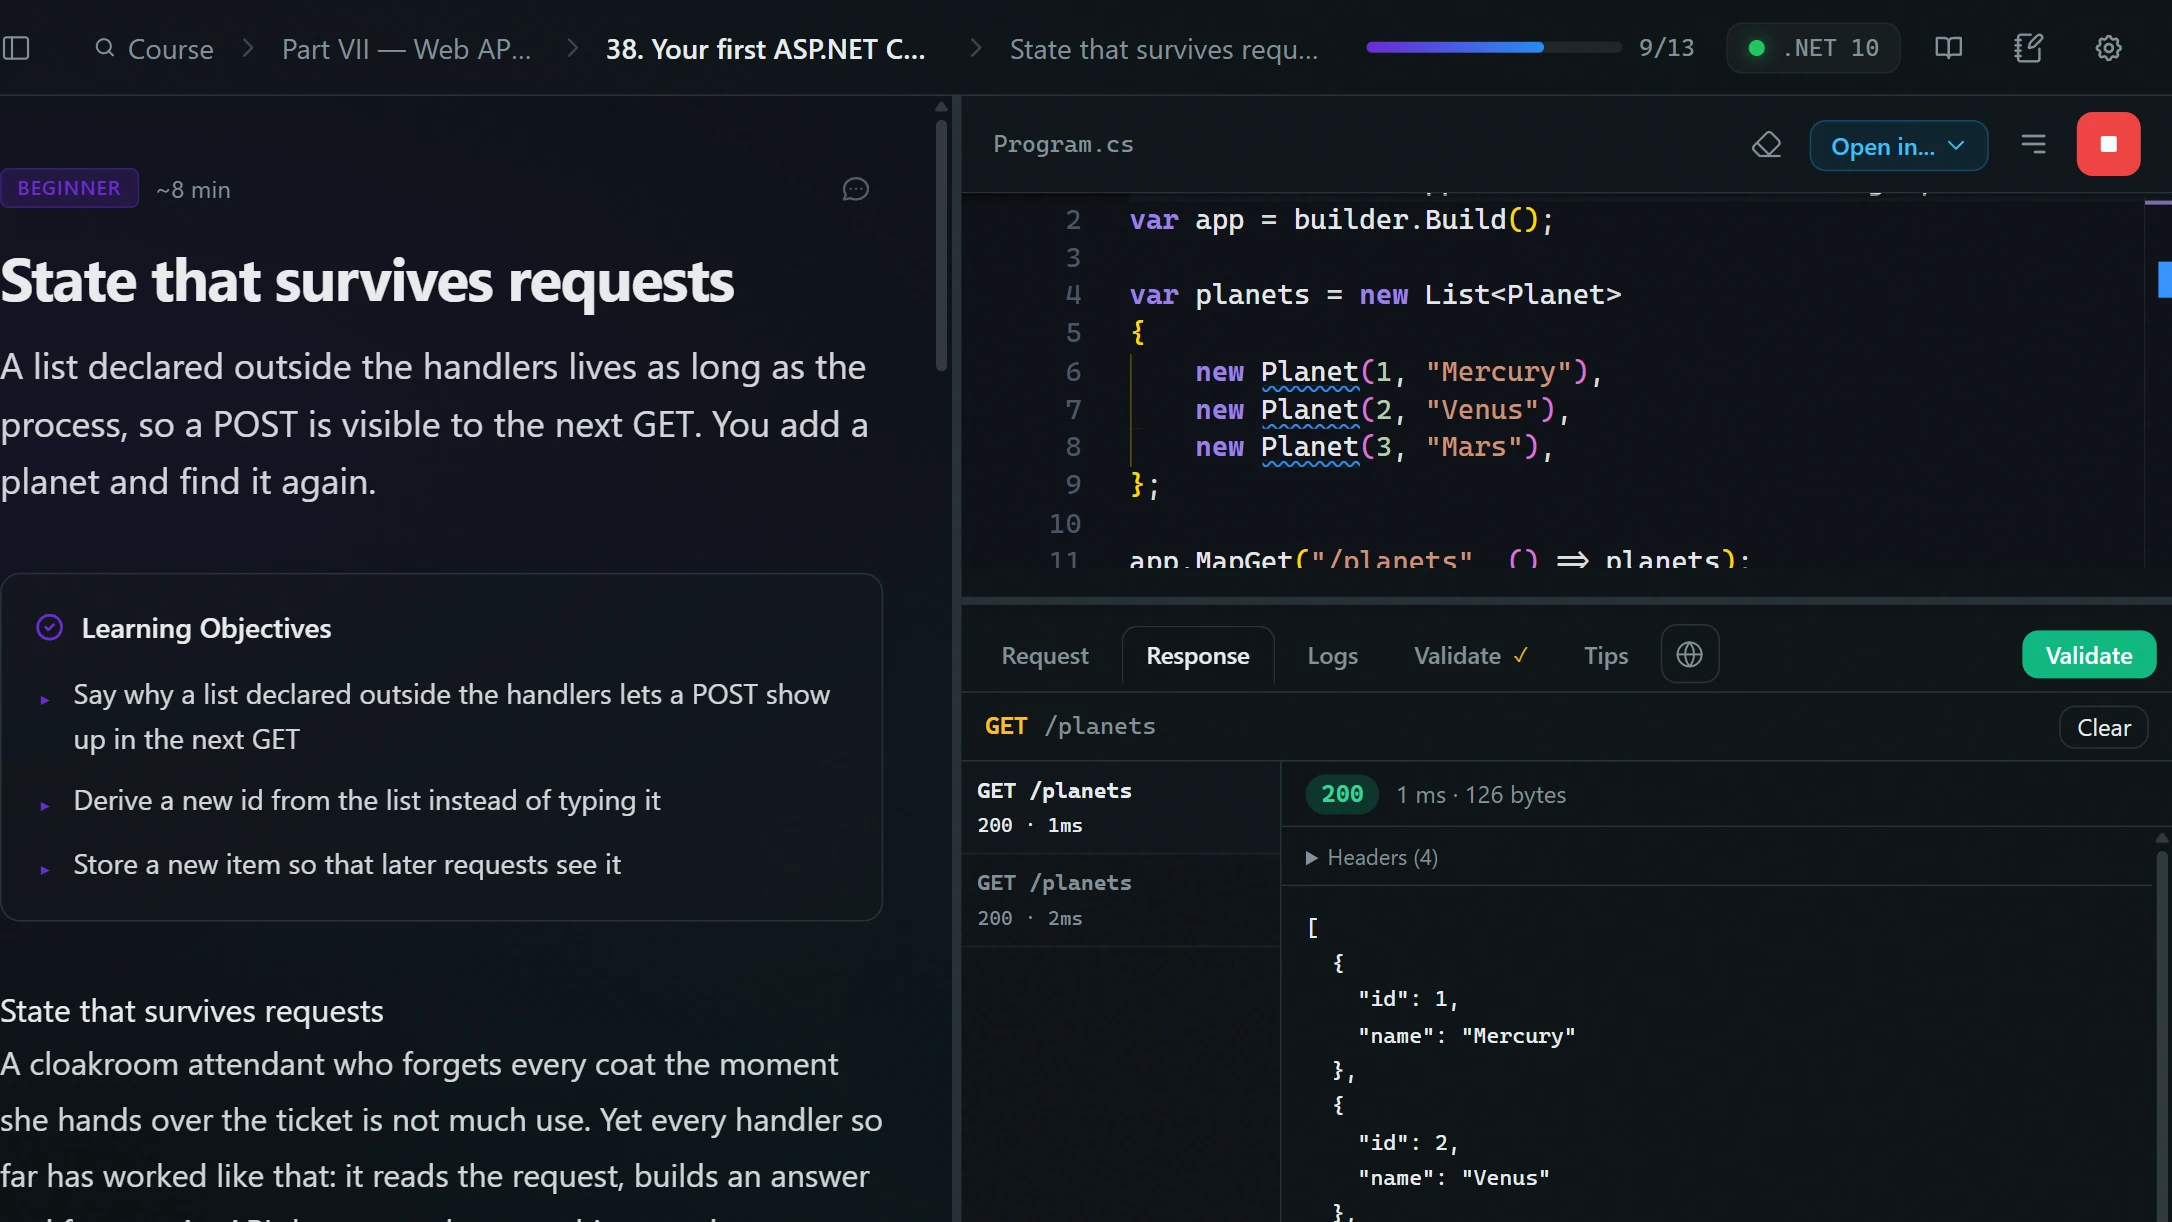Viewport: 2172px width, 1222px height.
Task: Click State that survives requ... breadcrumb
Action: (1163, 48)
